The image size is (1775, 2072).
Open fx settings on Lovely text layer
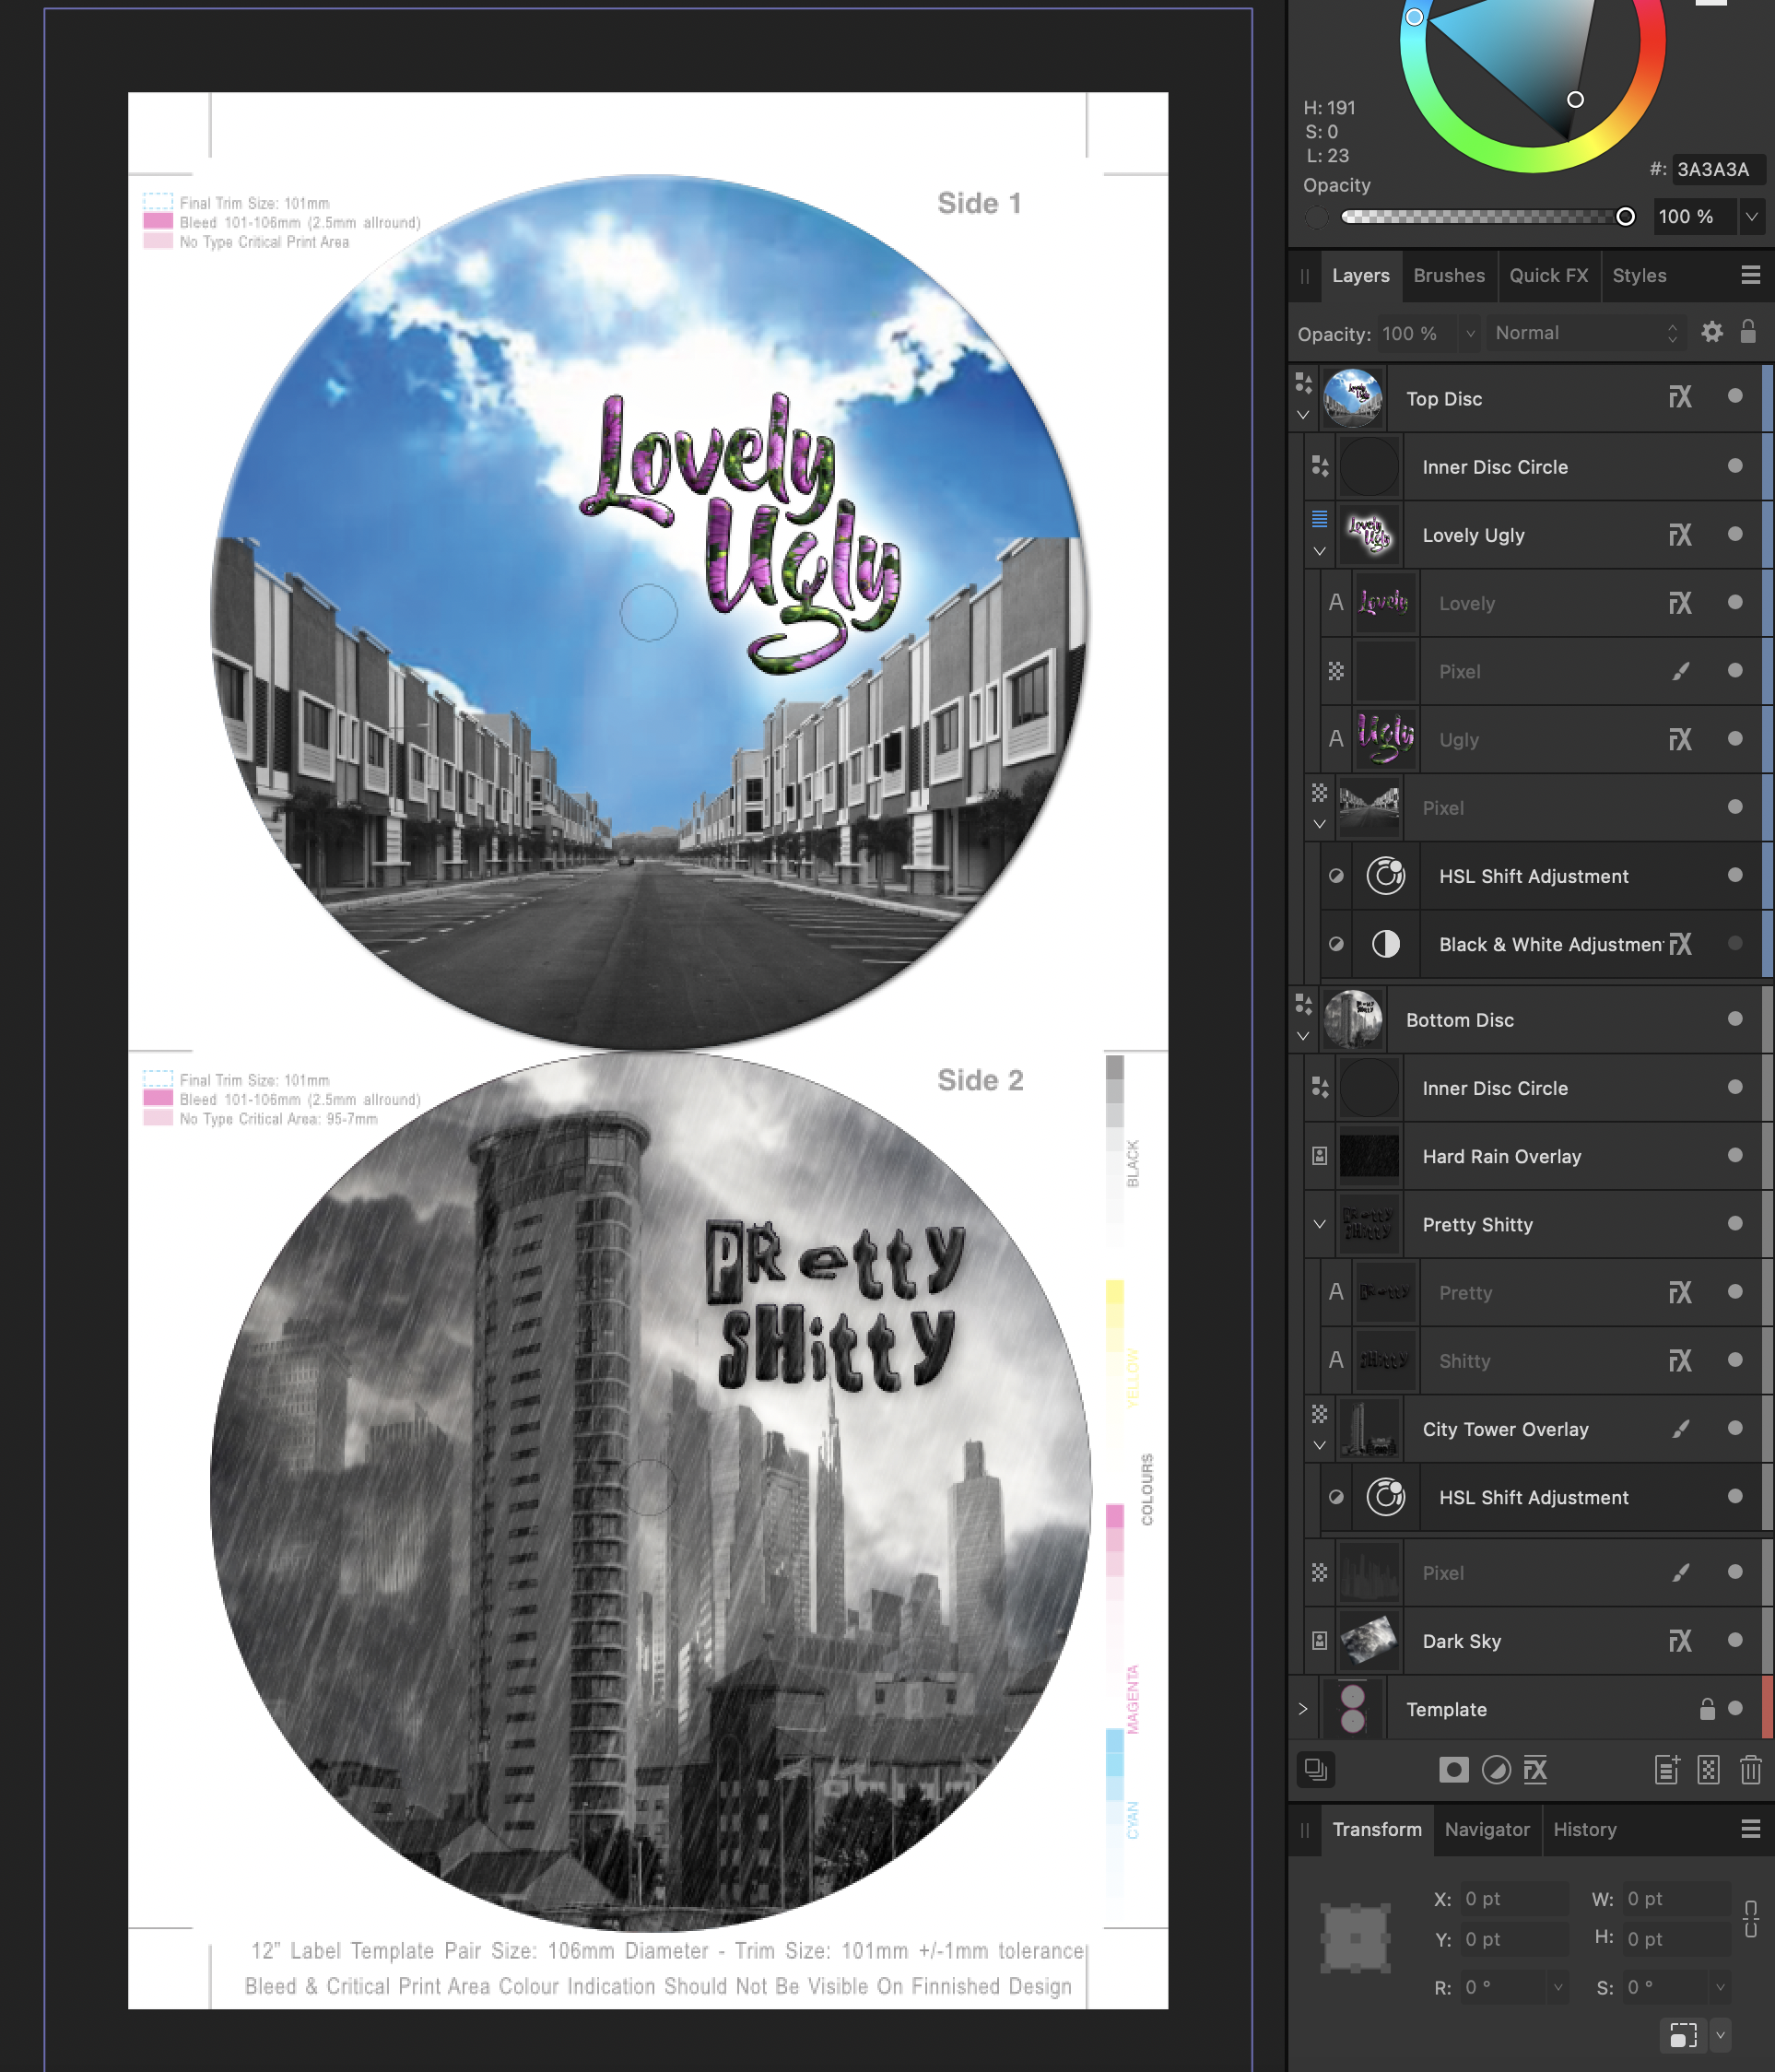point(1680,603)
